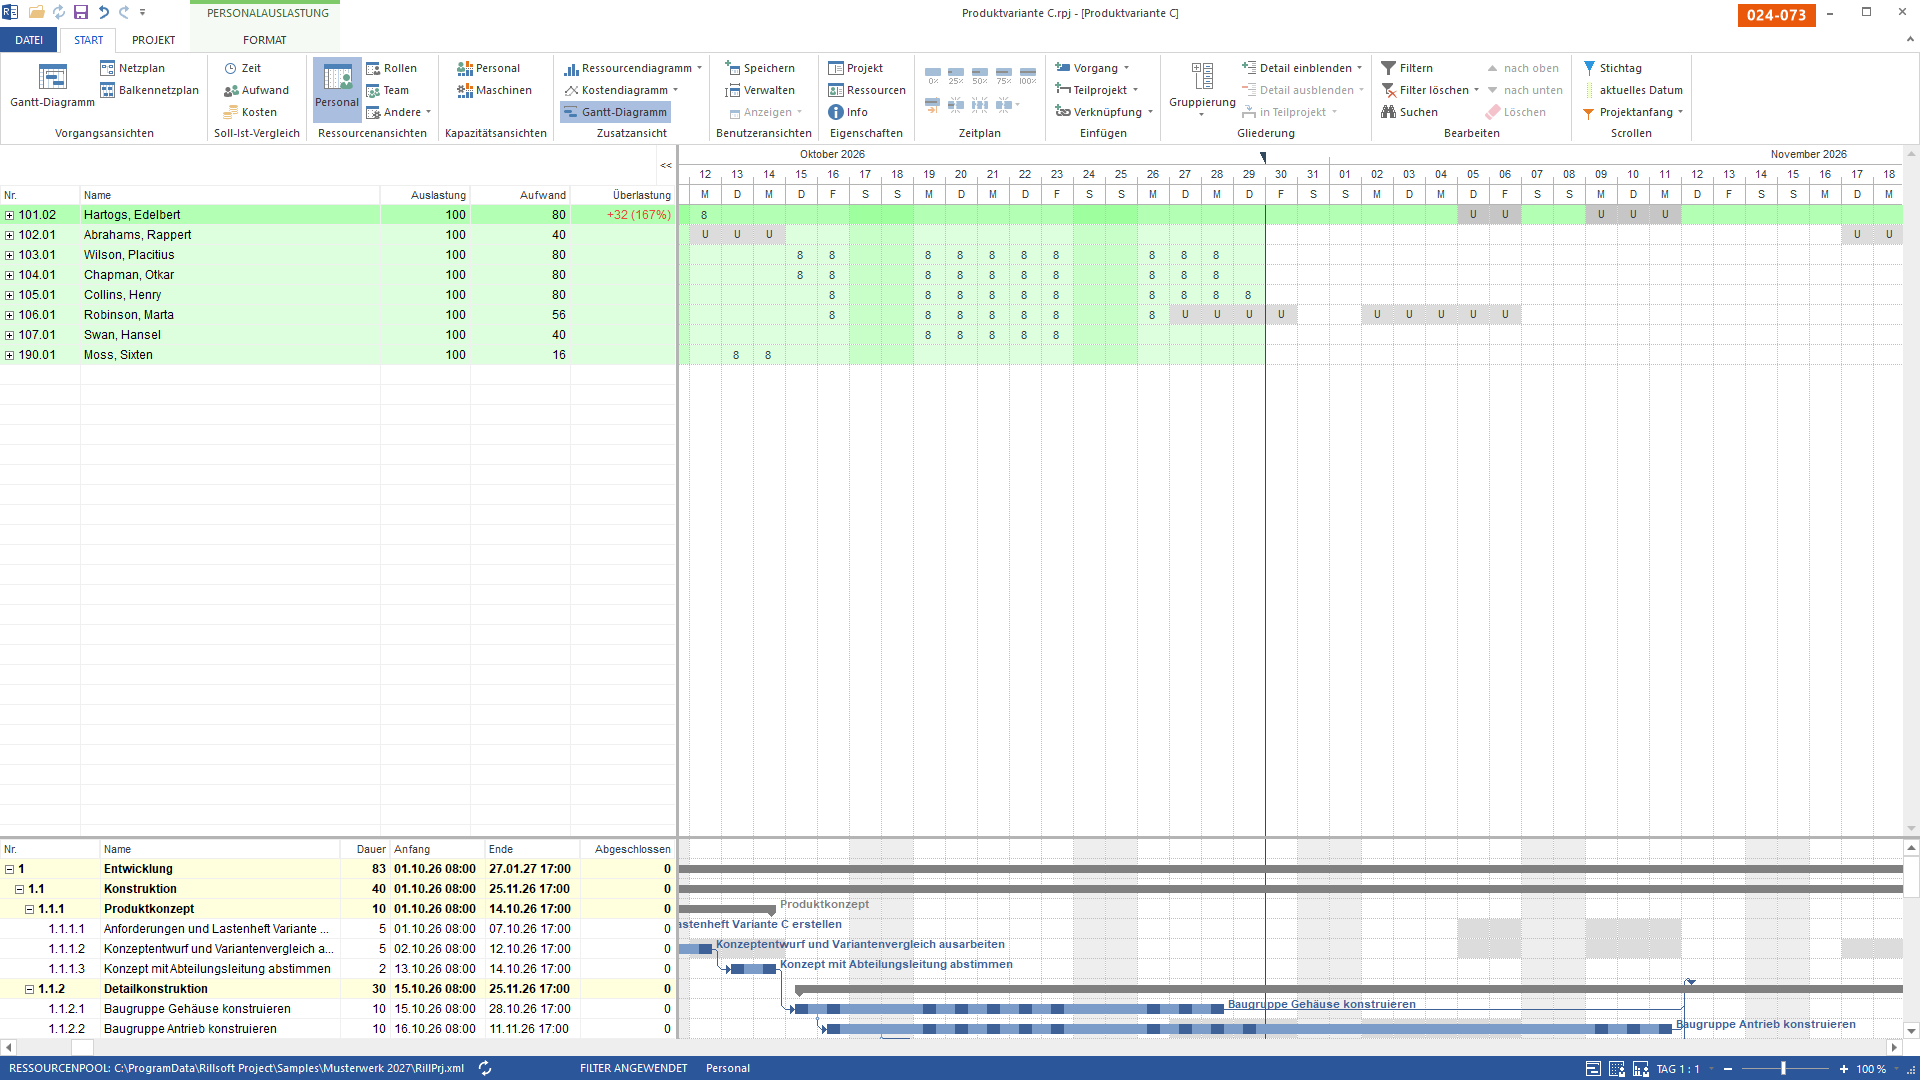Select the START ribbon tab

click(88, 40)
